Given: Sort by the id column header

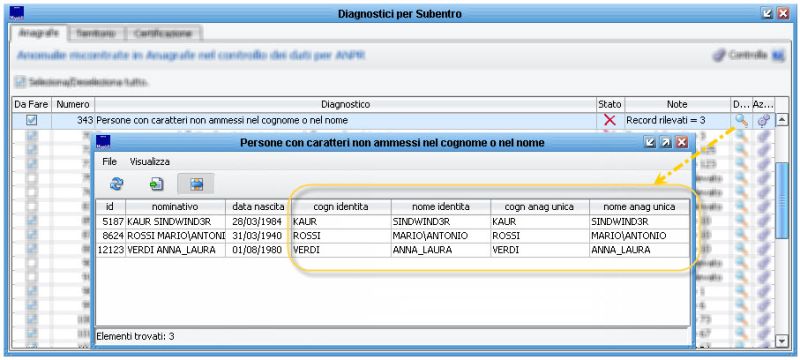Looking at the screenshot, I should (110, 207).
